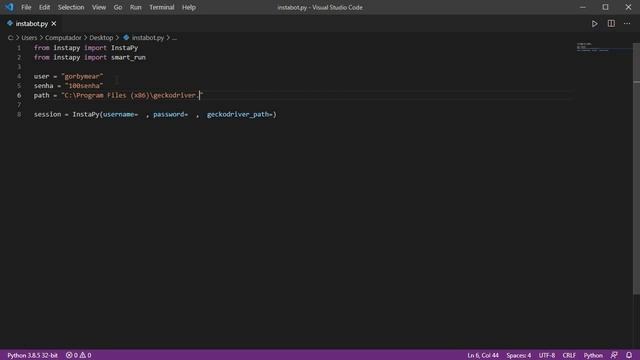Click Ln 6, Col 44 in status bar
The image size is (640, 360).
483,355
